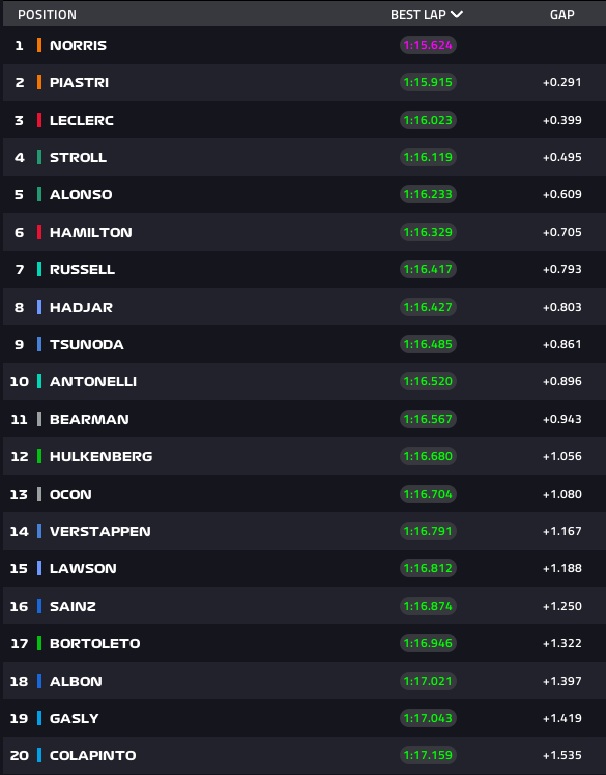Click the dropdown chevron next to BEST LAP
Image resolution: width=606 pixels, height=775 pixels.
point(457,15)
